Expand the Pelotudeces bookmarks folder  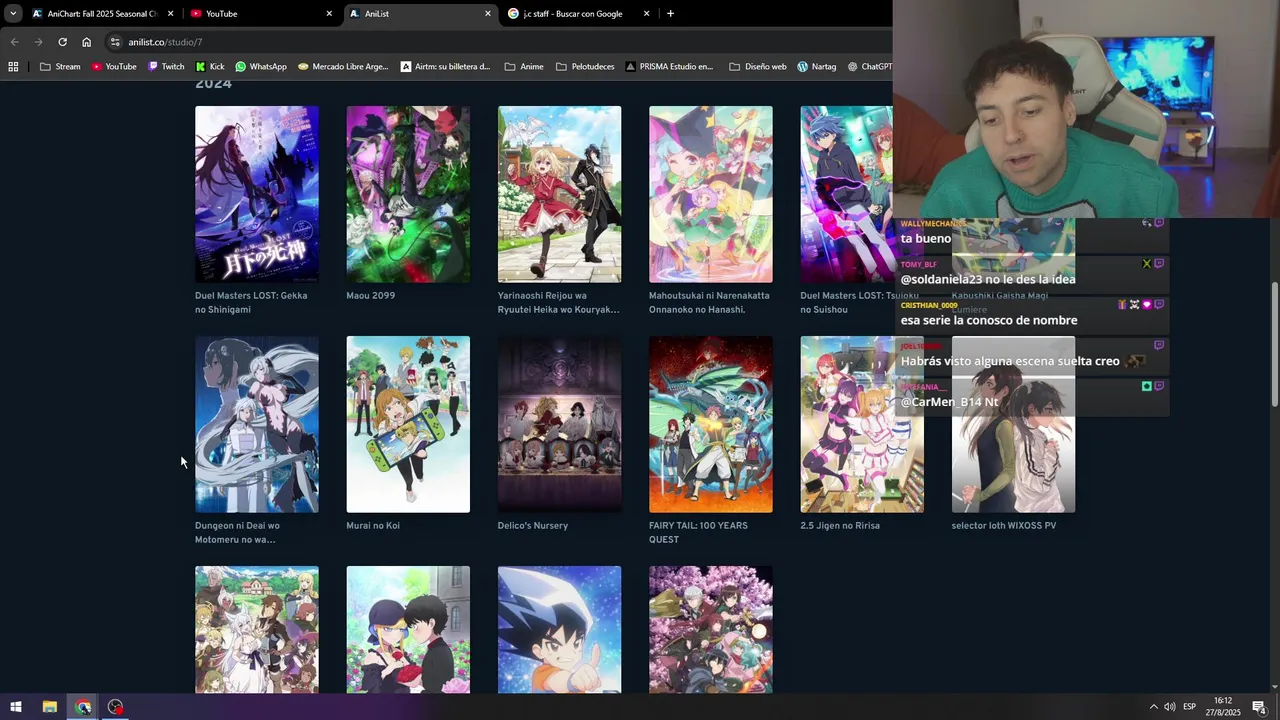(x=586, y=67)
